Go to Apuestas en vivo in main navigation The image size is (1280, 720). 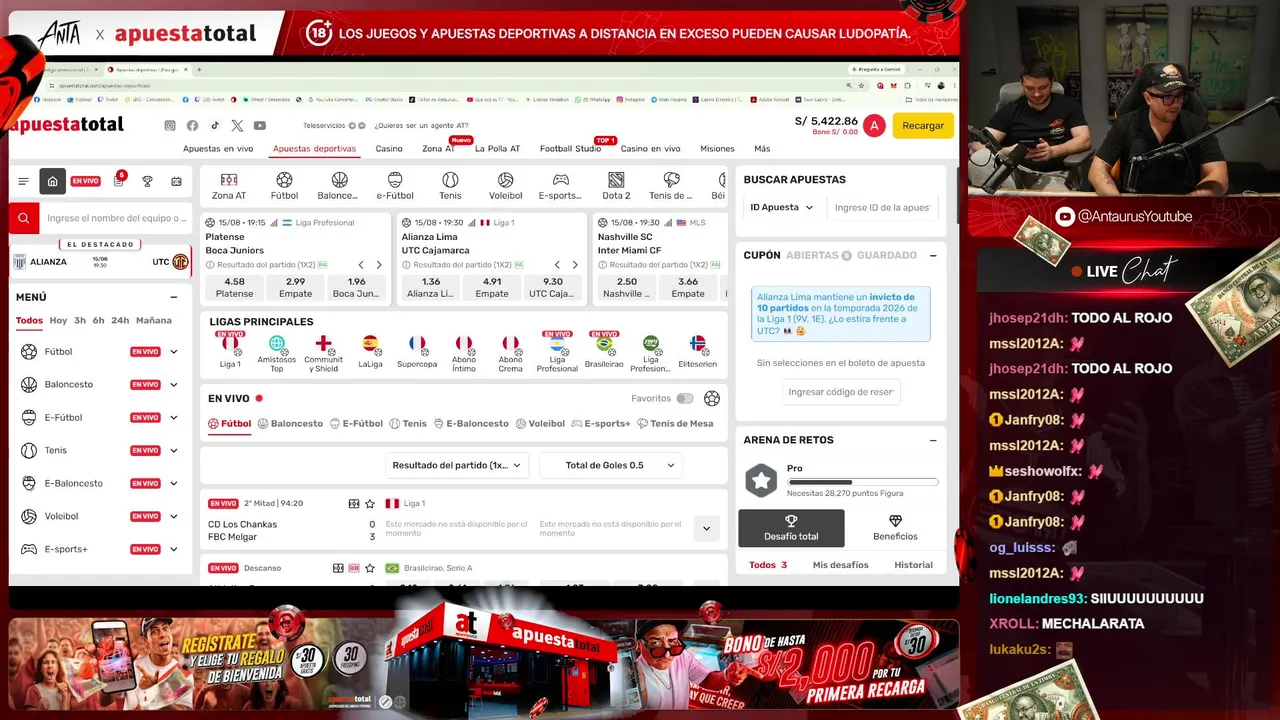(x=218, y=149)
